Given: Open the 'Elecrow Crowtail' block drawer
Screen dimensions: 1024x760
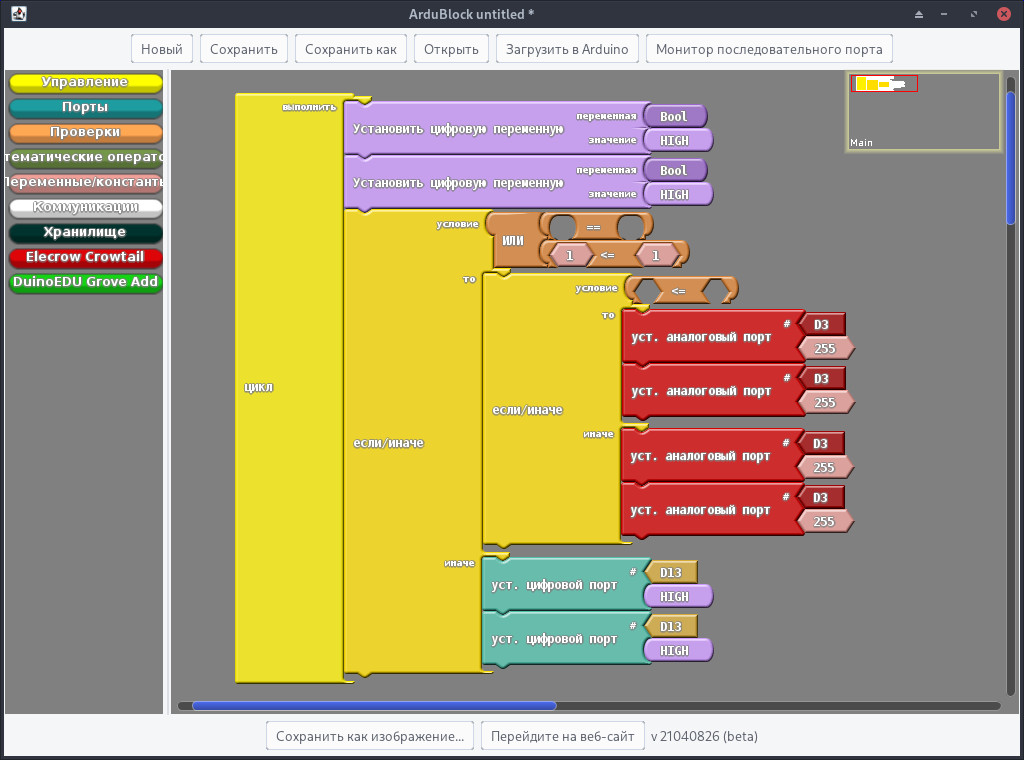Looking at the screenshot, I should tap(85, 257).
